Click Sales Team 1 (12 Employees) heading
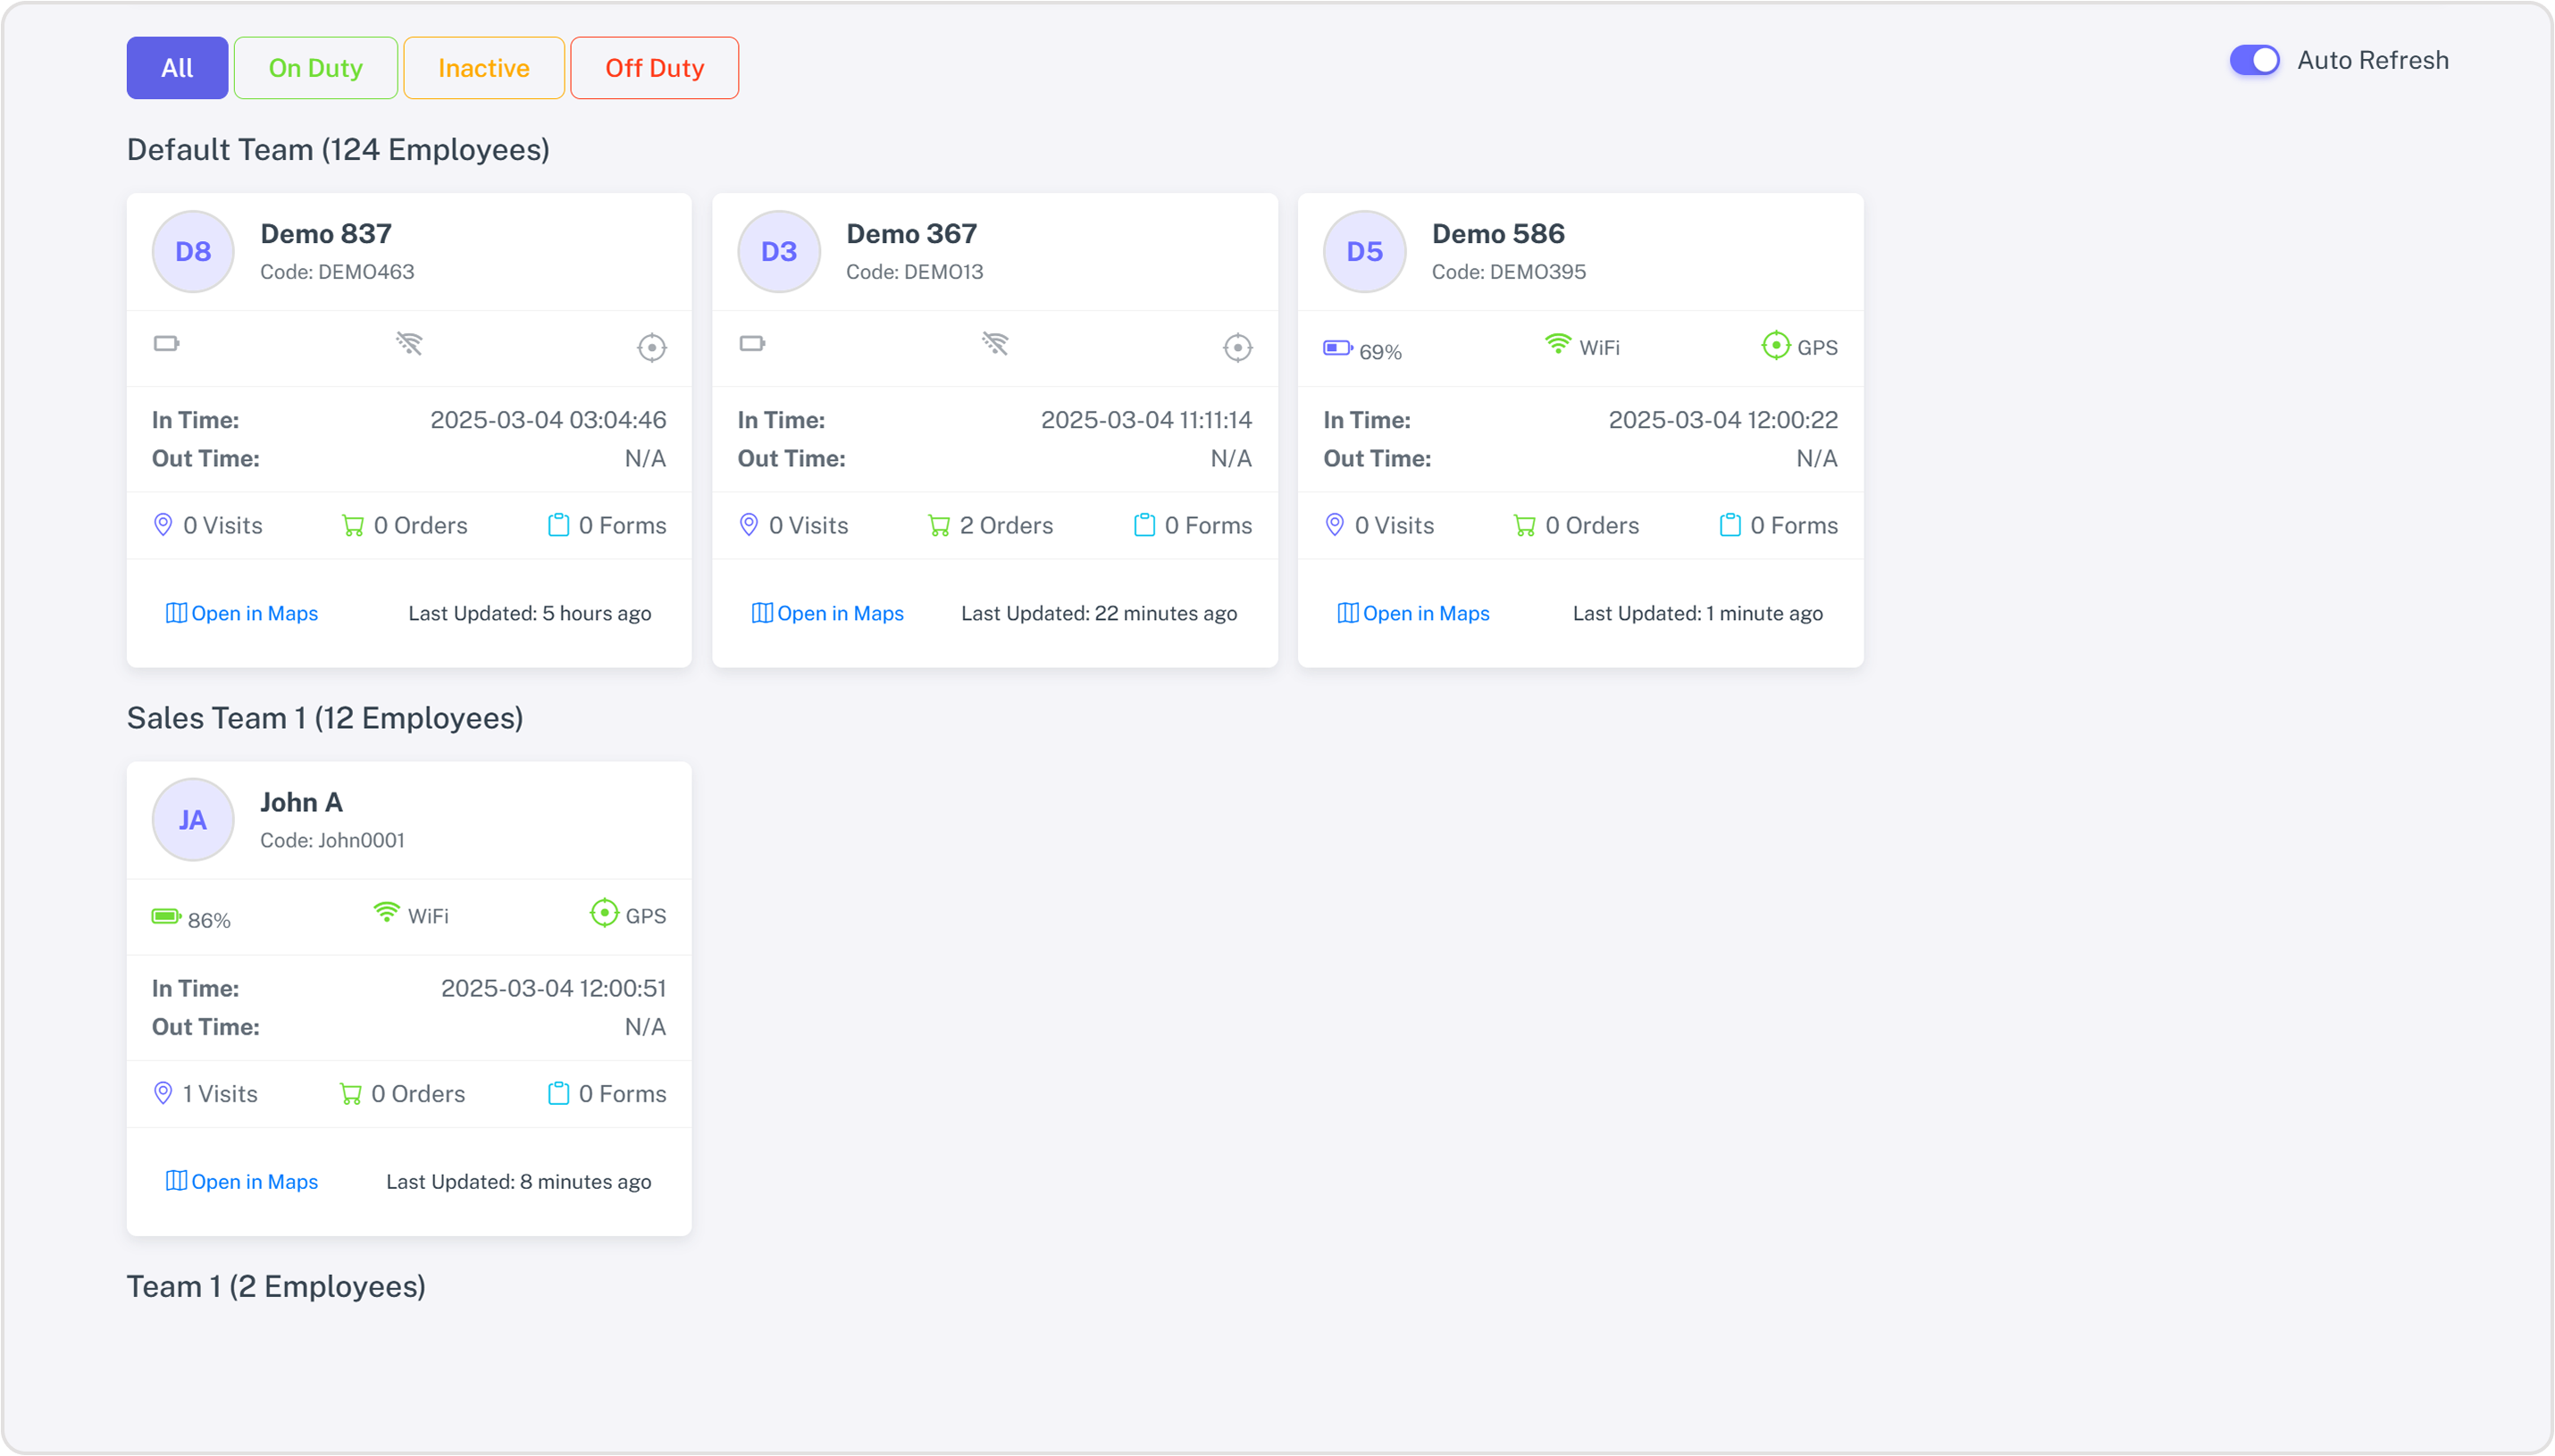Viewport: 2555px width, 1456px height. (x=325, y=718)
